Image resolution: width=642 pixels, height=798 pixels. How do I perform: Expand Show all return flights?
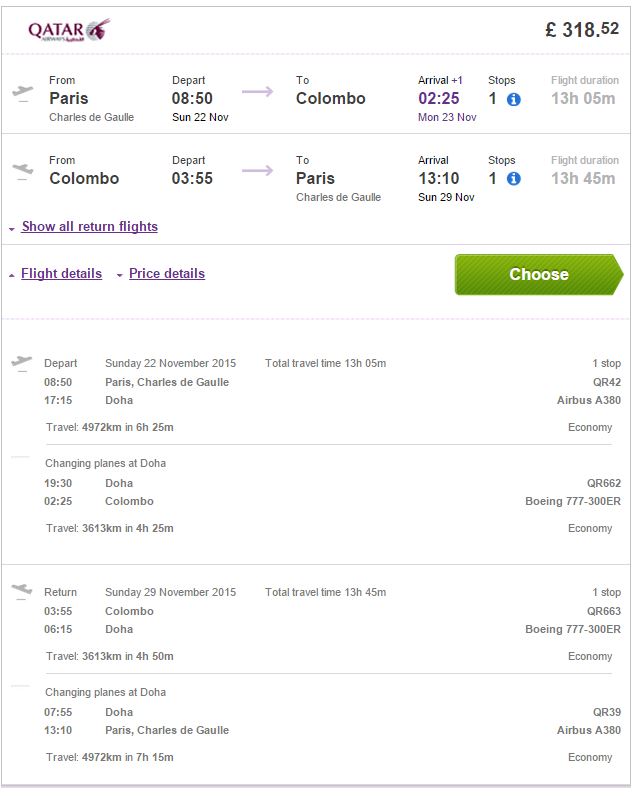pos(90,226)
